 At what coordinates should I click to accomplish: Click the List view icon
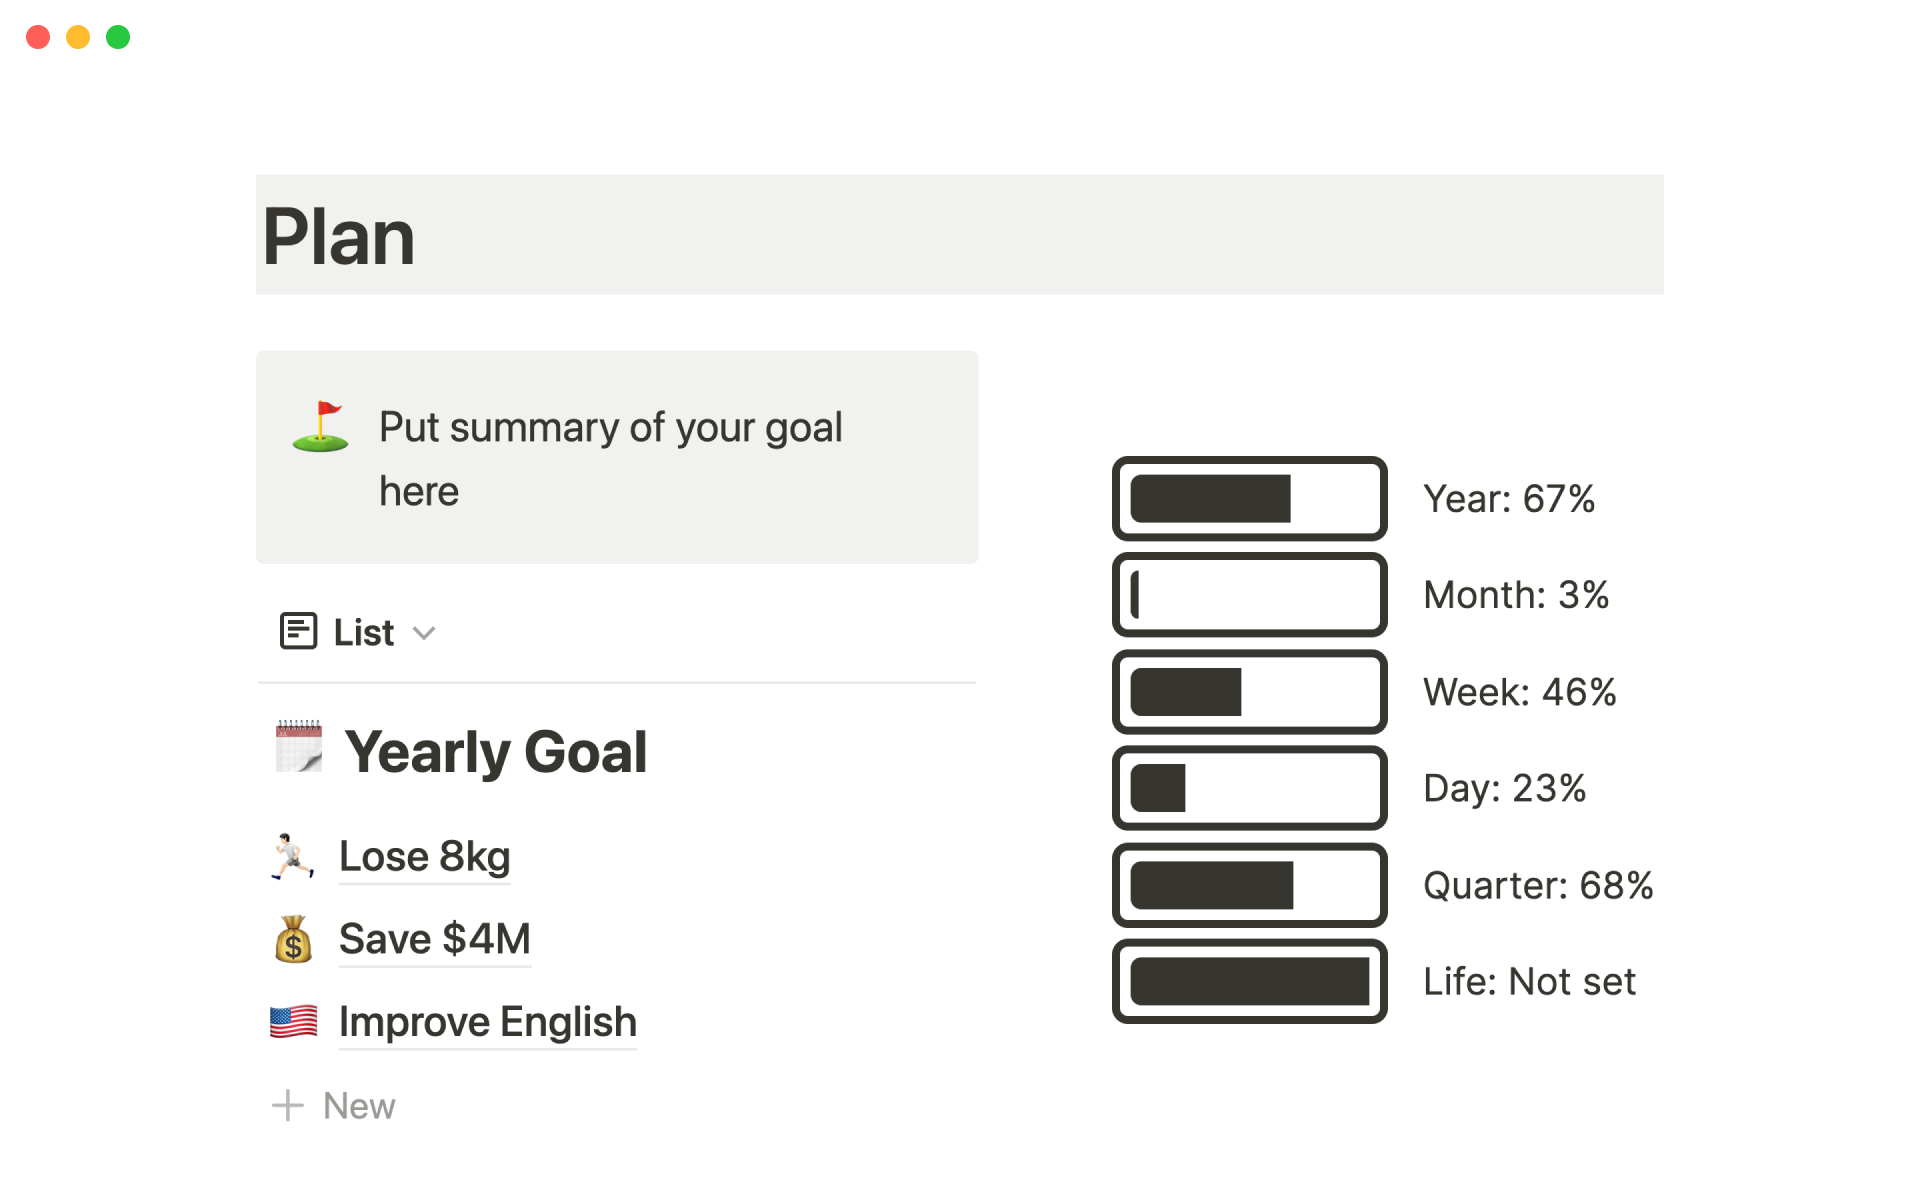tap(298, 632)
